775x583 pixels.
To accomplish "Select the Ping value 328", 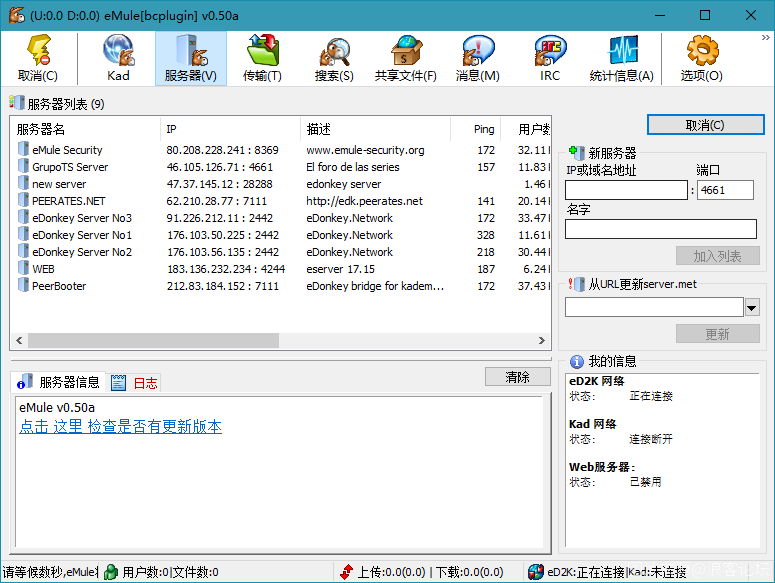I will coord(486,235).
